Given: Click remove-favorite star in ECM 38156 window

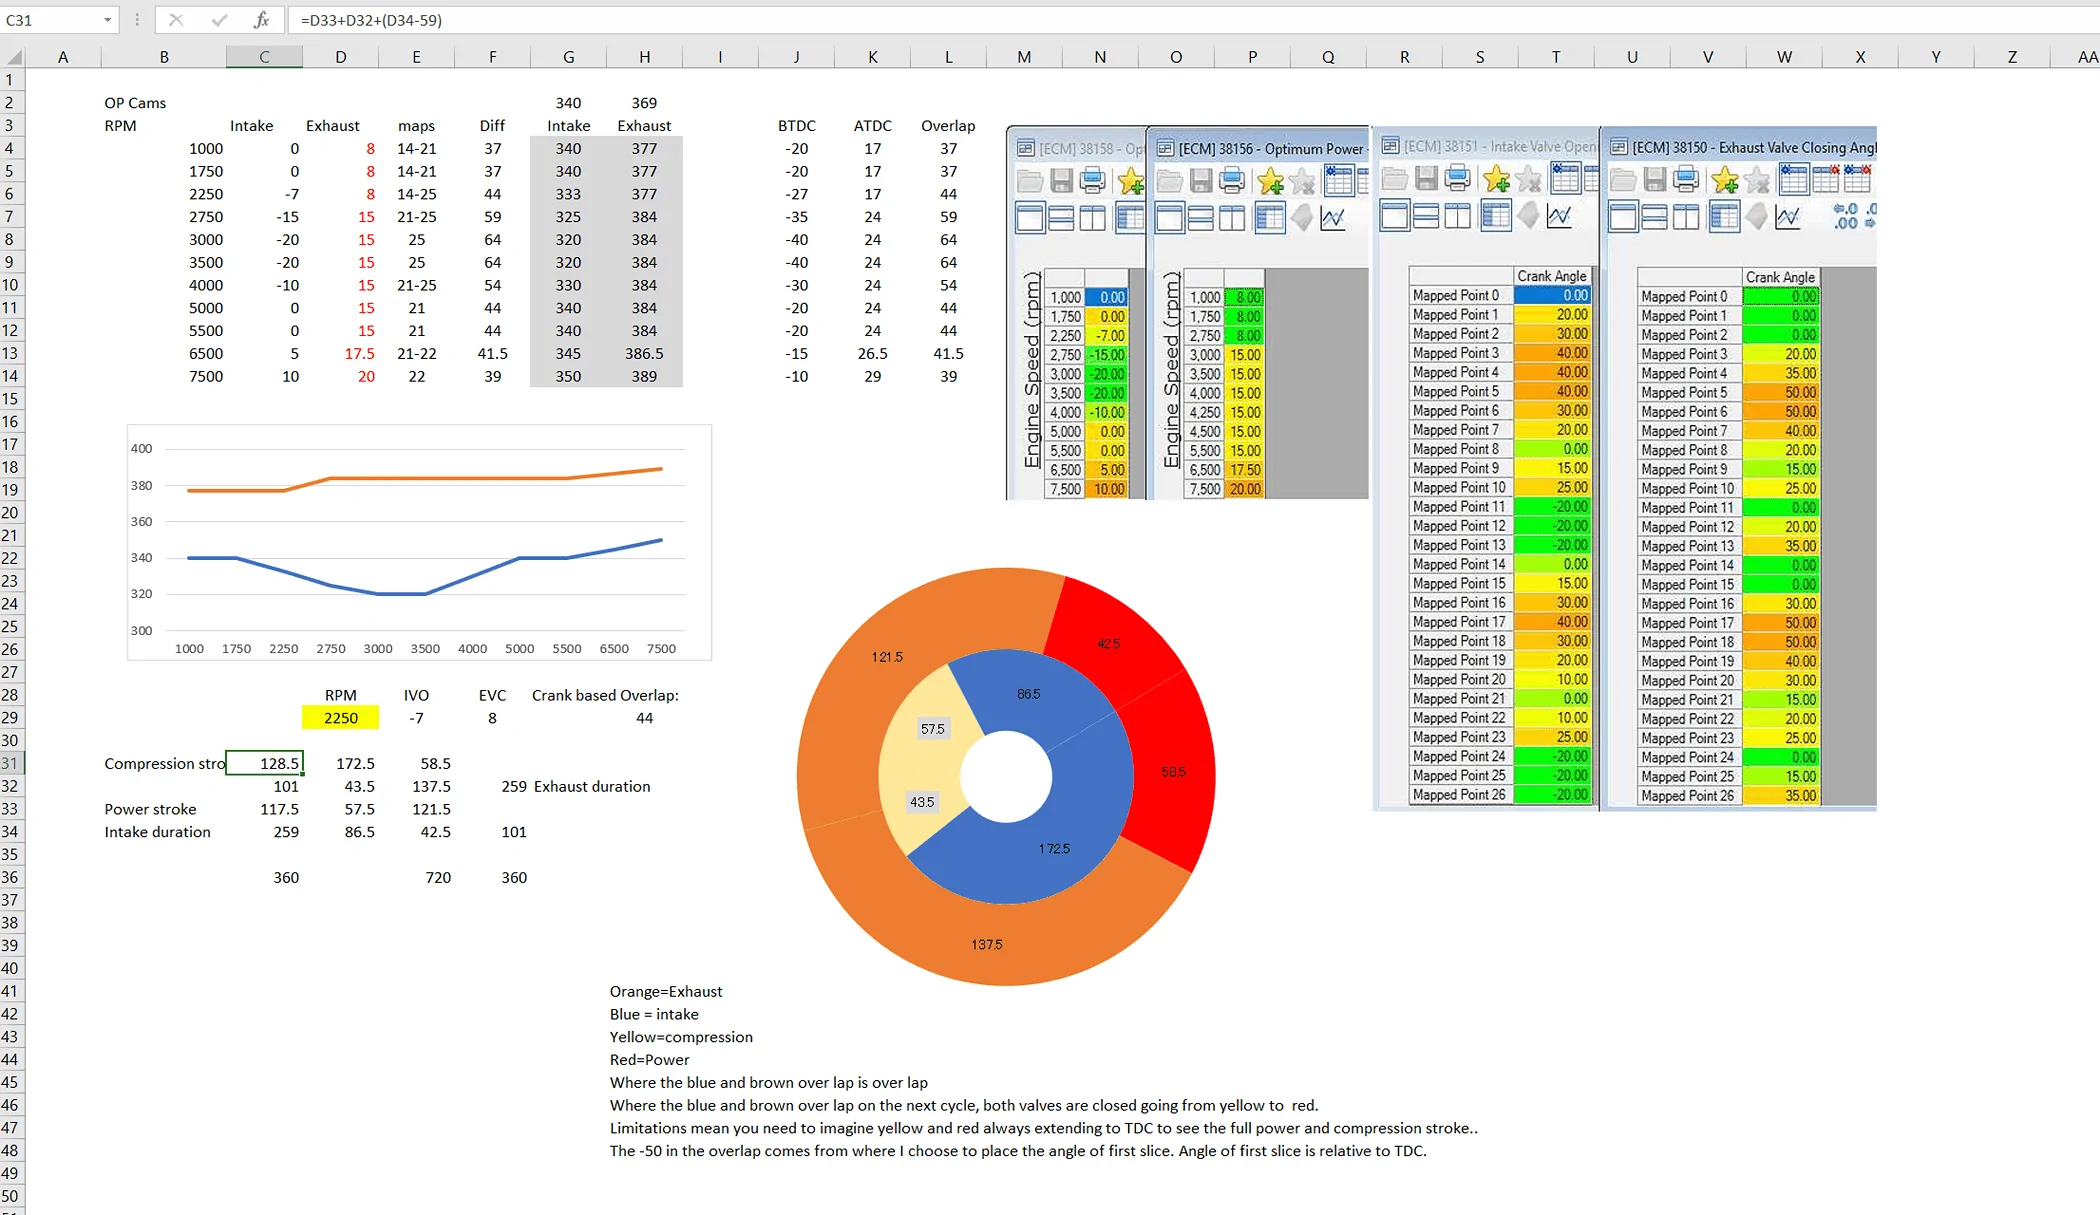Looking at the screenshot, I should [1302, 181].
